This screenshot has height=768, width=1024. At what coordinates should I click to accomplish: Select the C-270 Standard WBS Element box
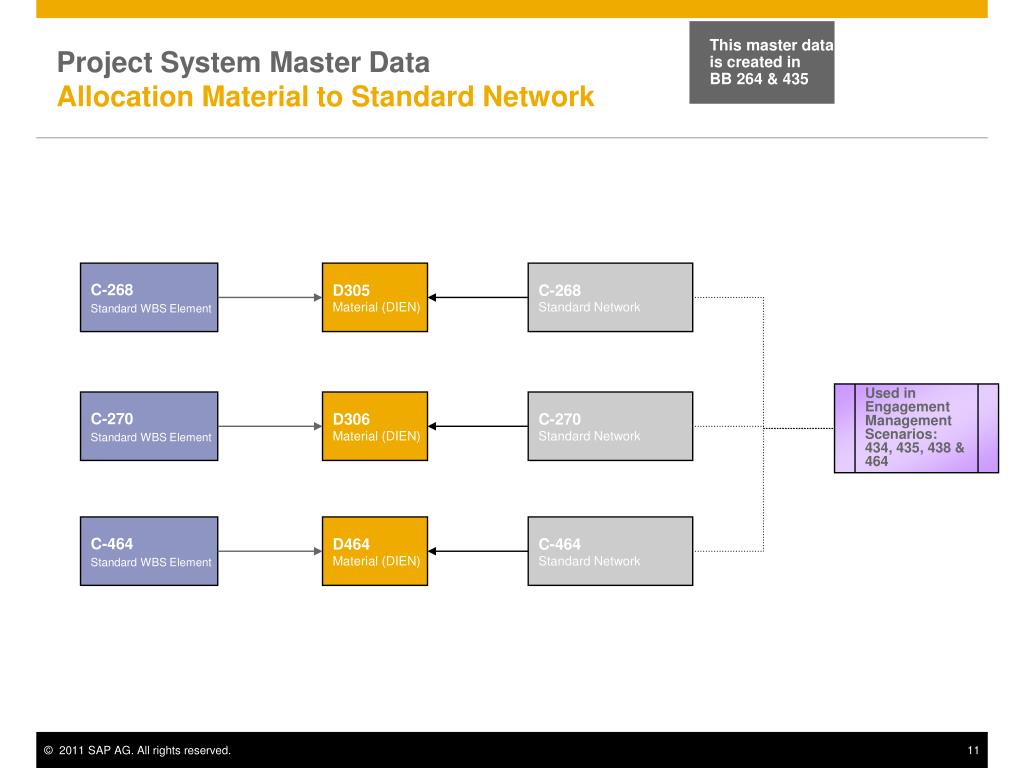click(149, 426)
